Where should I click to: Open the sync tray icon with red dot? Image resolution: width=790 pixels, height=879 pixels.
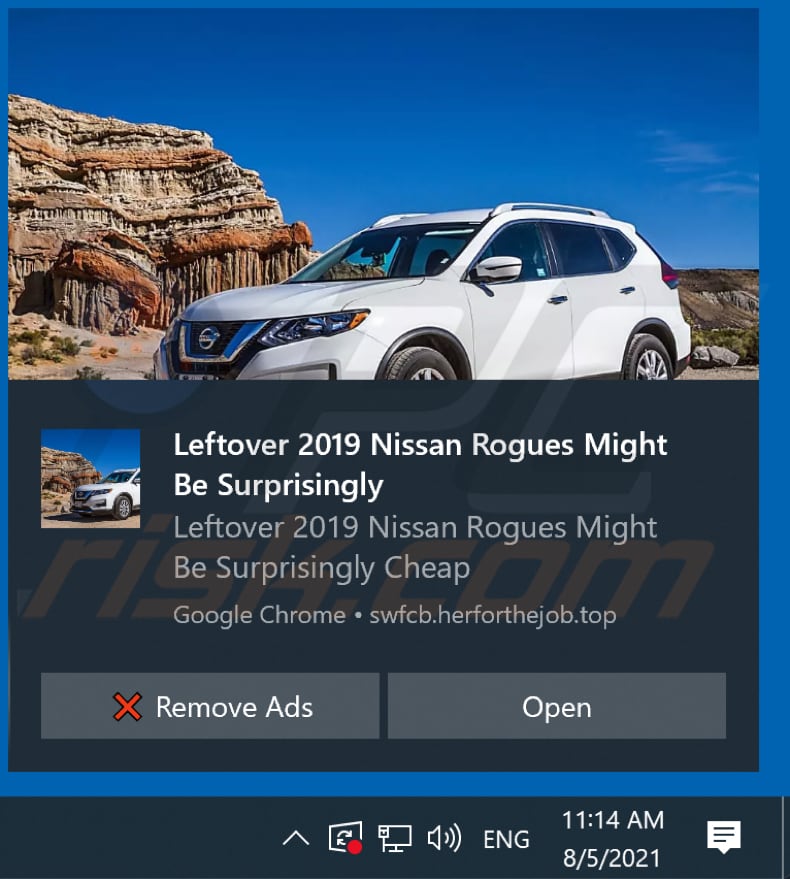345,838
